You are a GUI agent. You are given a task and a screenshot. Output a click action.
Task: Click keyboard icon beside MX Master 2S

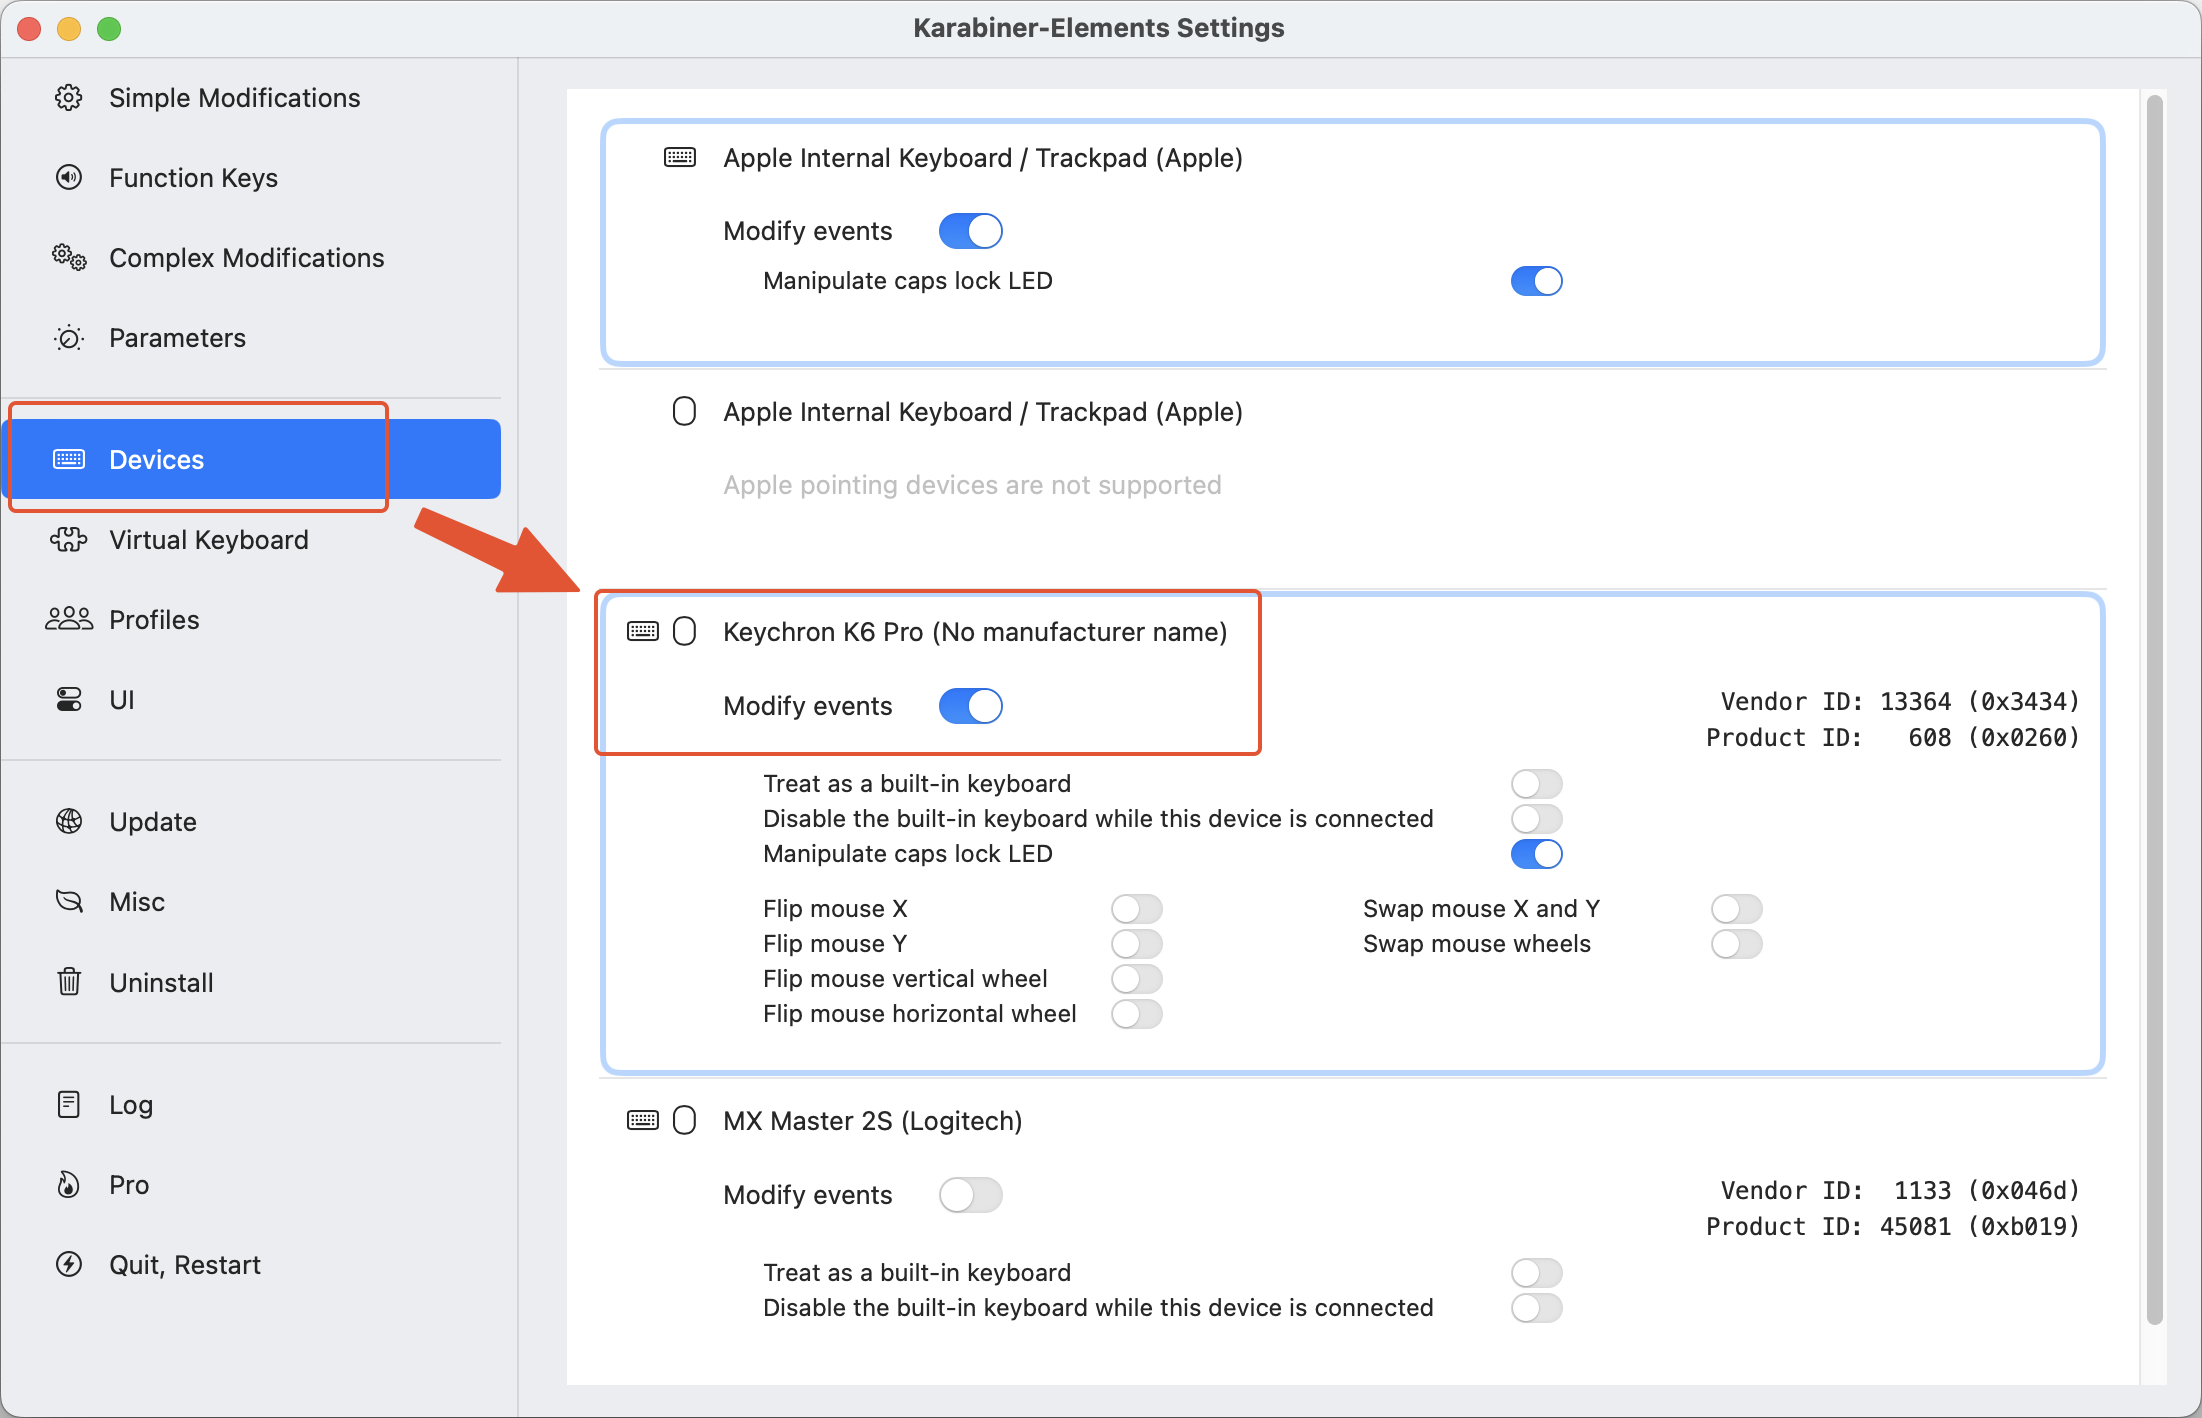pyautogui.click(x=643, y=1120)
